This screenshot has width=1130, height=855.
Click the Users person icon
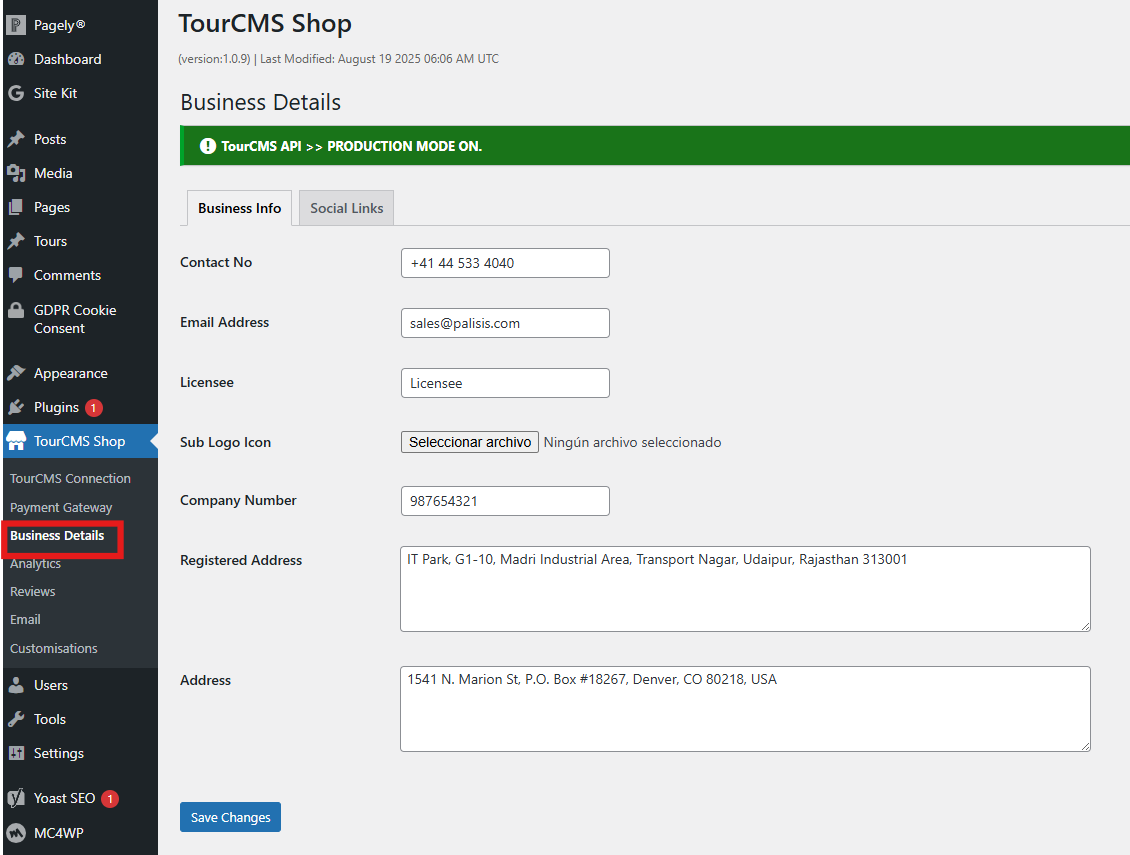(x=16, y=685)
